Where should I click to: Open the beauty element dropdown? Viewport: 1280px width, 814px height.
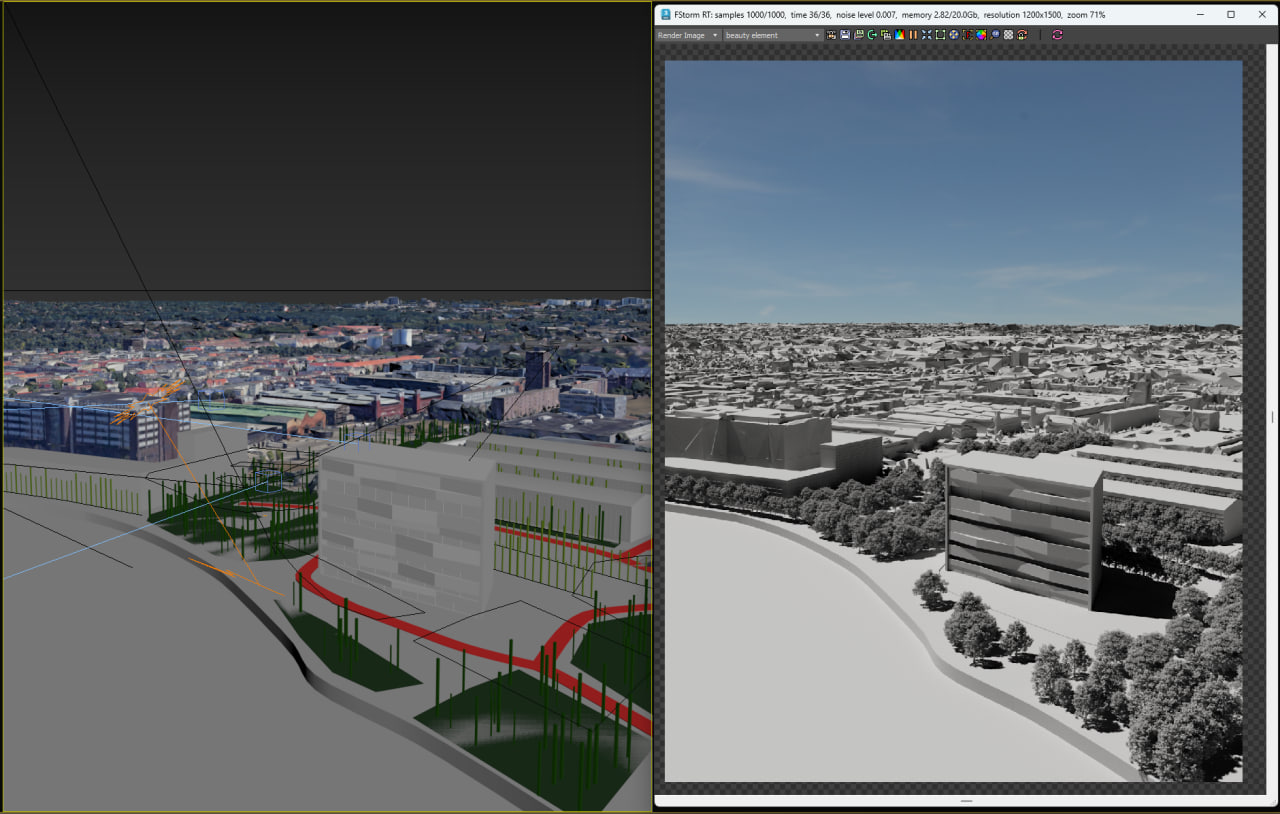point(773,35)
